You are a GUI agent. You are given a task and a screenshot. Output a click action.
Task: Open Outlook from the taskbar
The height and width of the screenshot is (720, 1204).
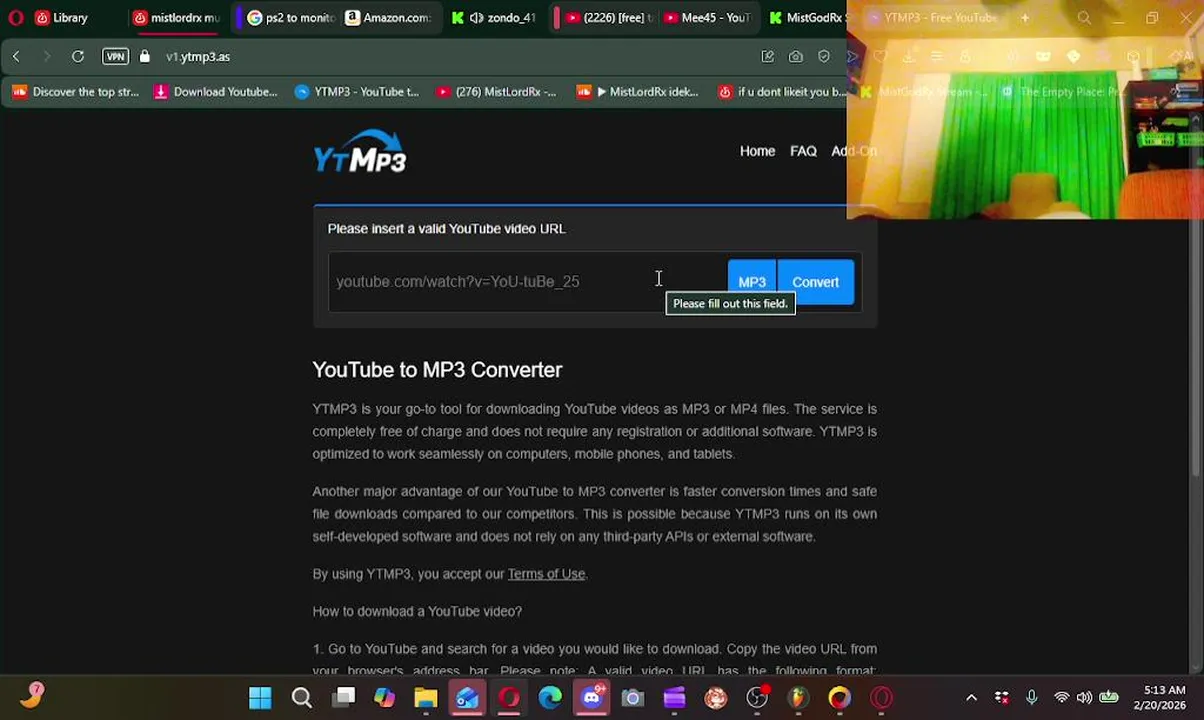(467, 698)
